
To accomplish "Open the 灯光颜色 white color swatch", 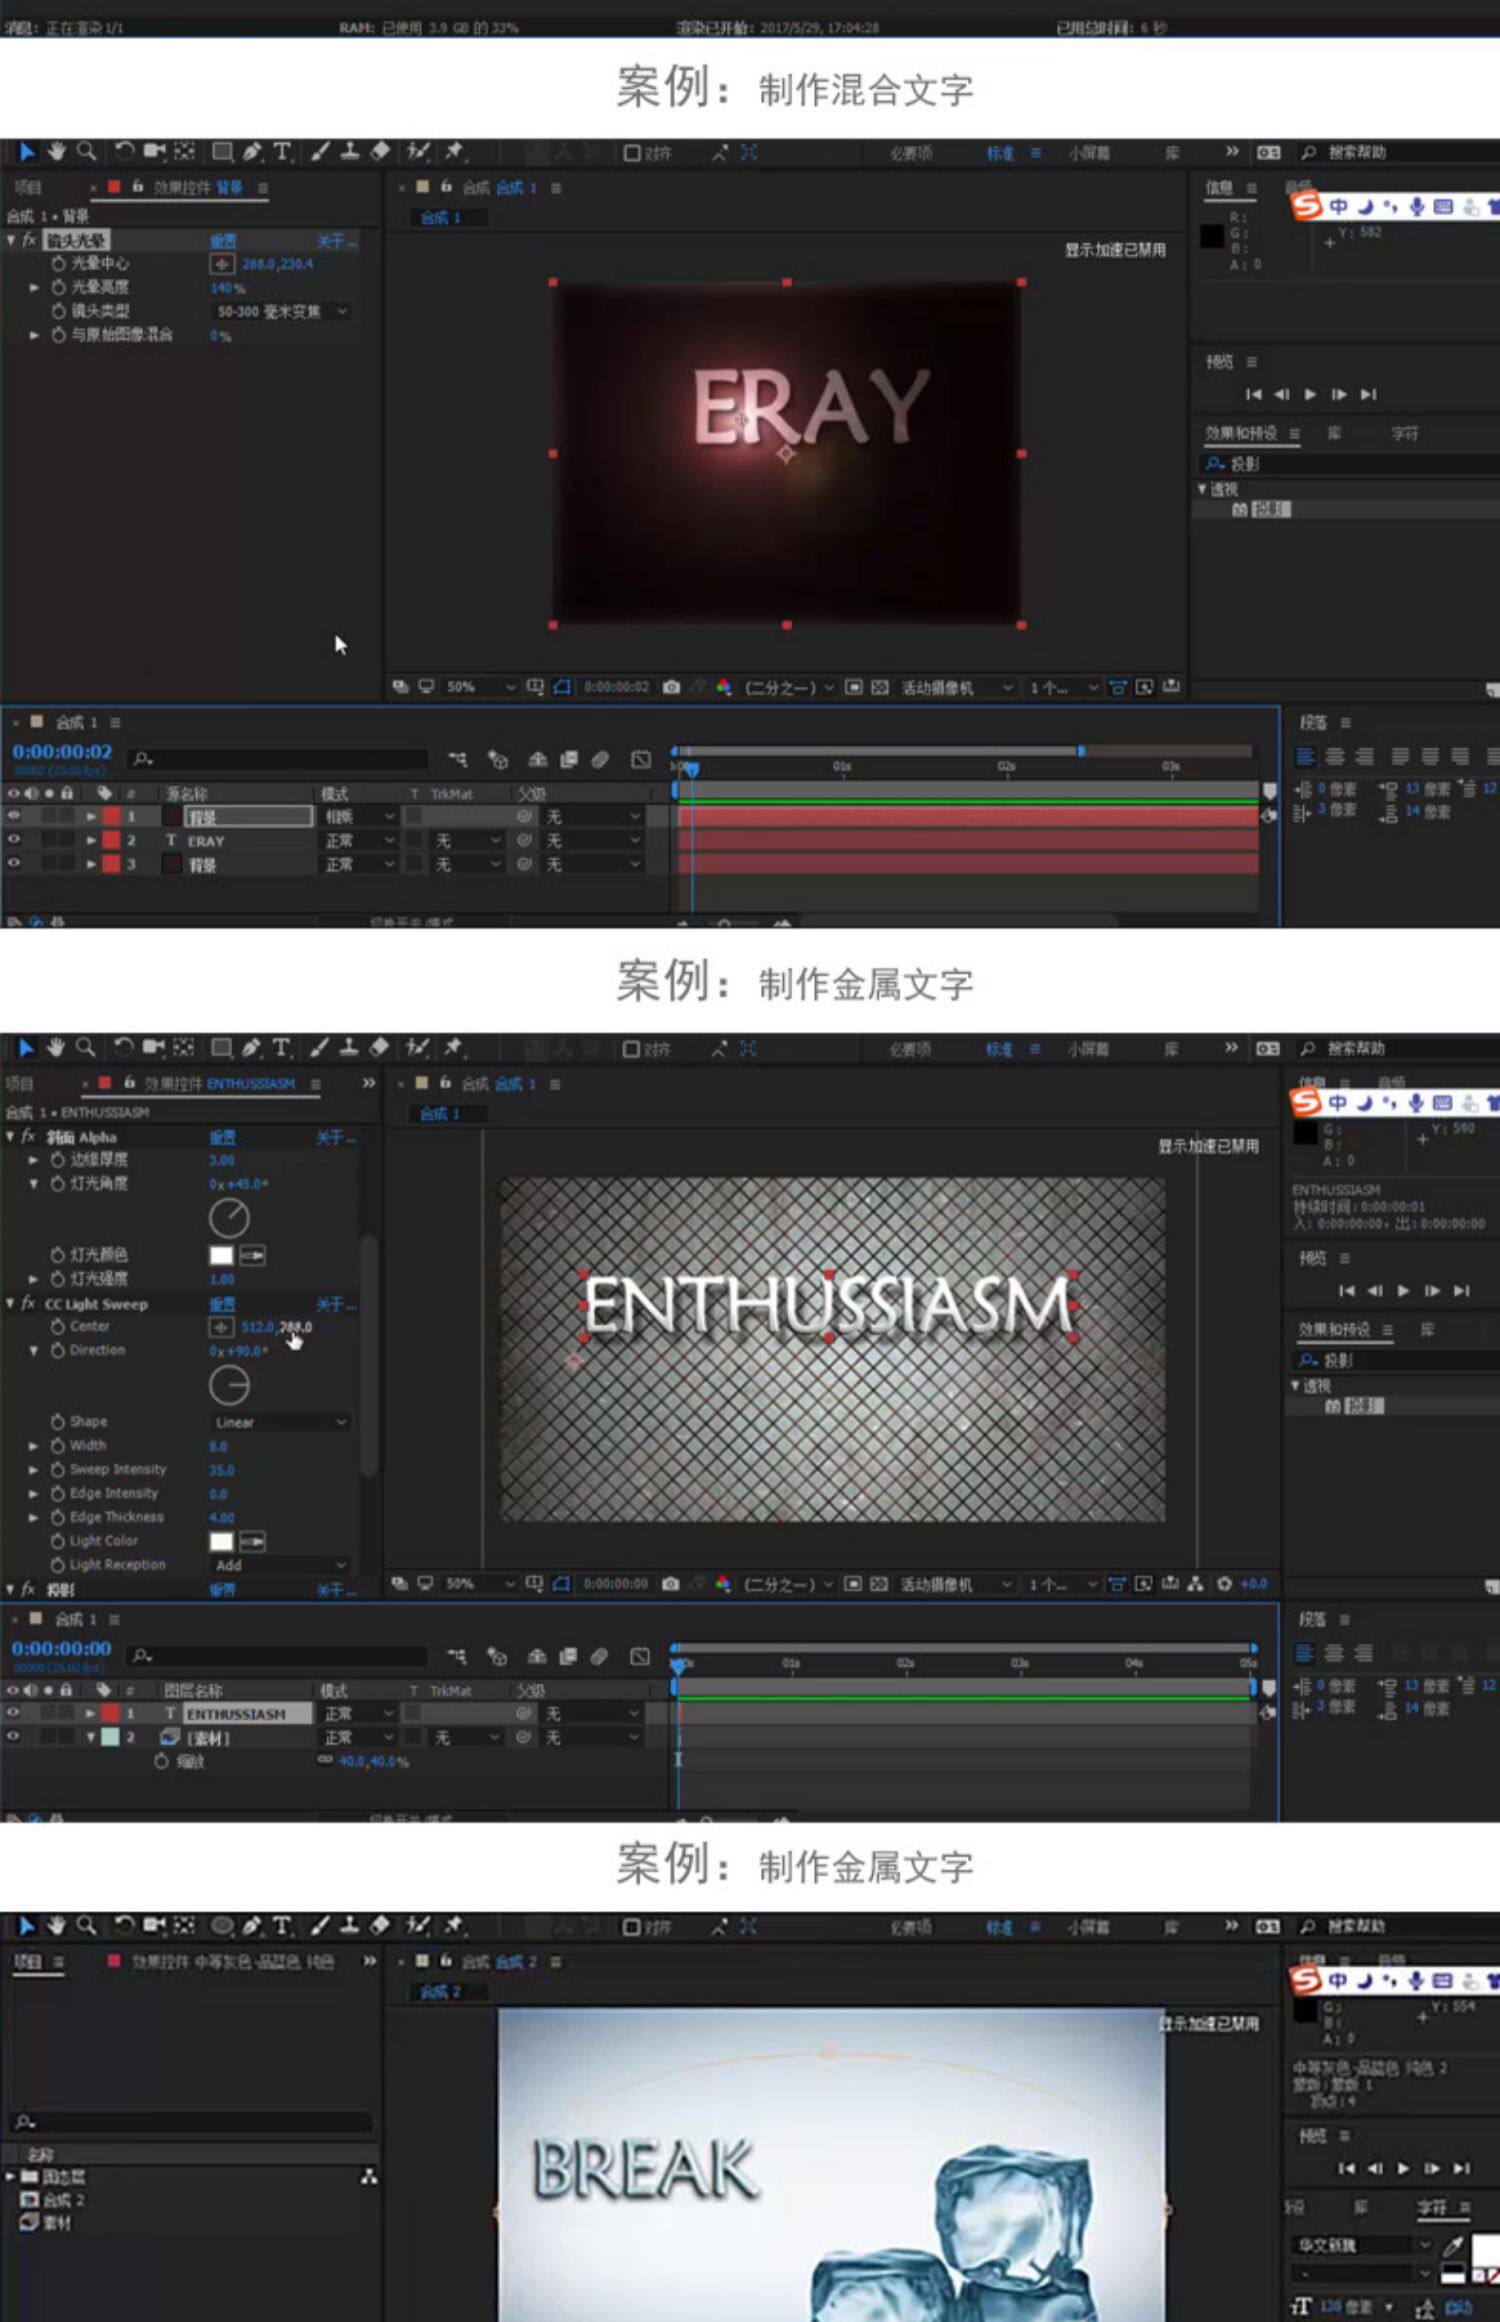I will [x=221, y=1255].
